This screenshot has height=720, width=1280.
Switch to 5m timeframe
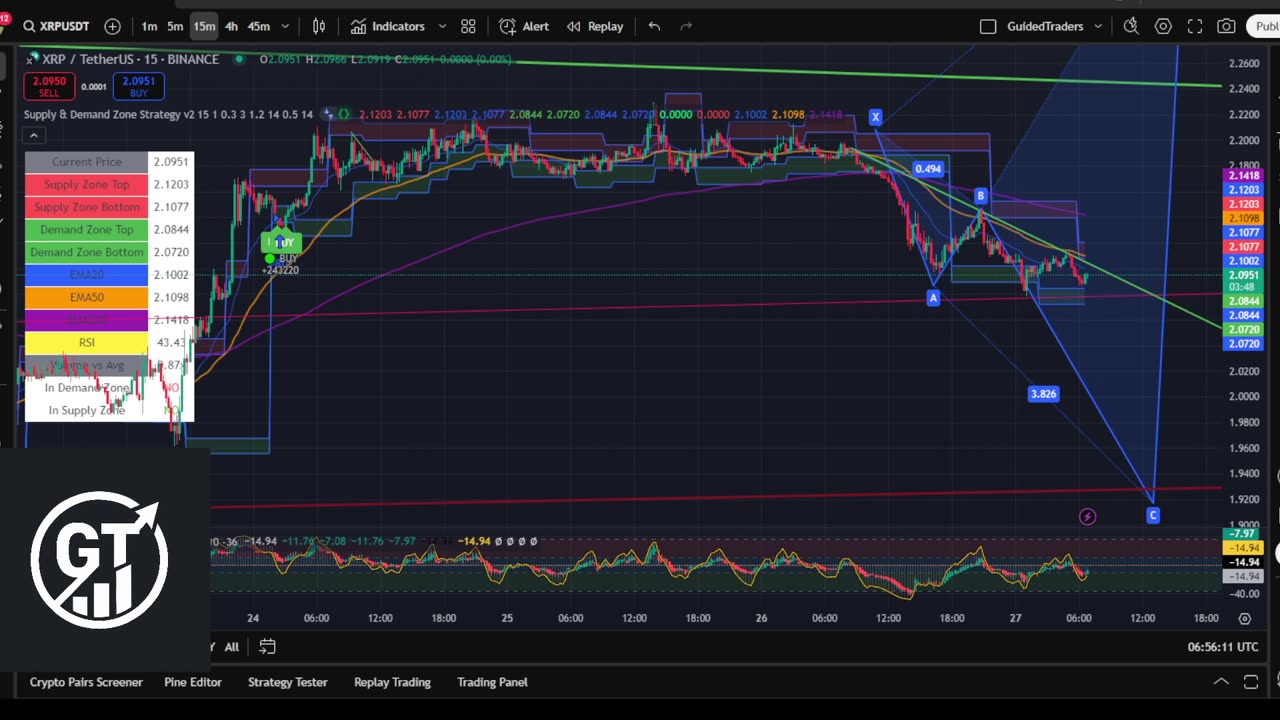[175, 26]
